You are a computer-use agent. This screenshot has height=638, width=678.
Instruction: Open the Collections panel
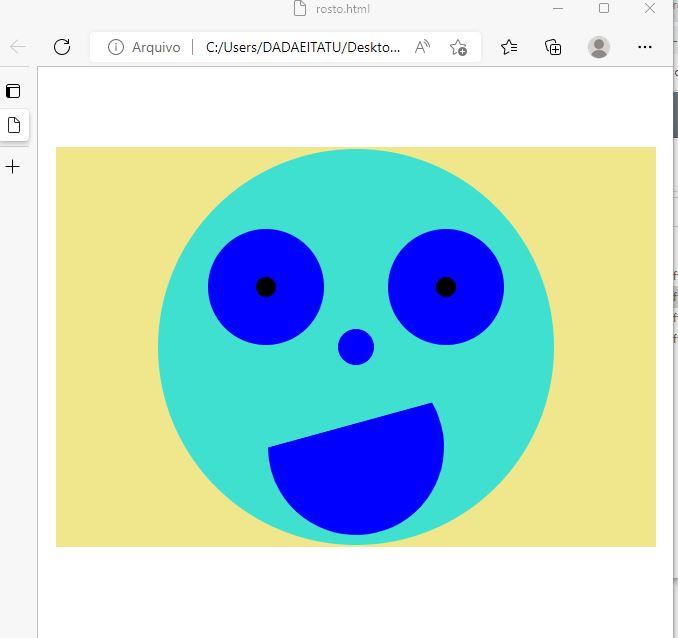553,47
